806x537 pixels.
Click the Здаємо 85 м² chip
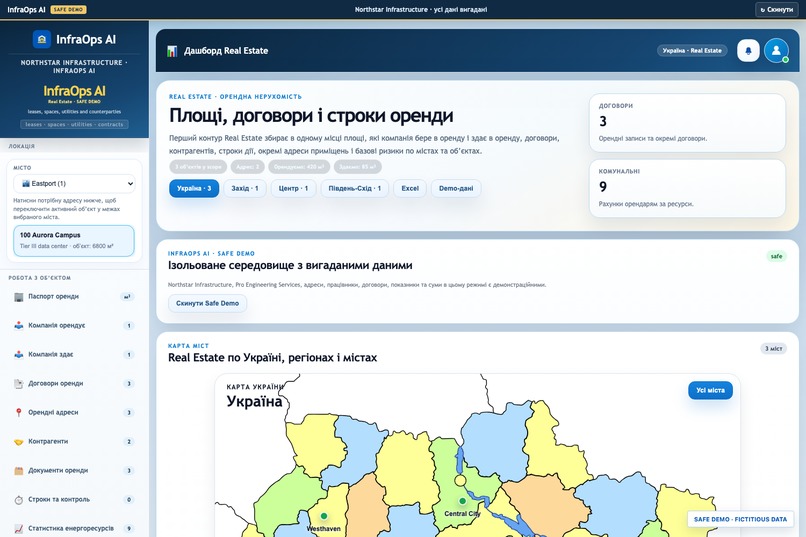click(x=357, y=166)
